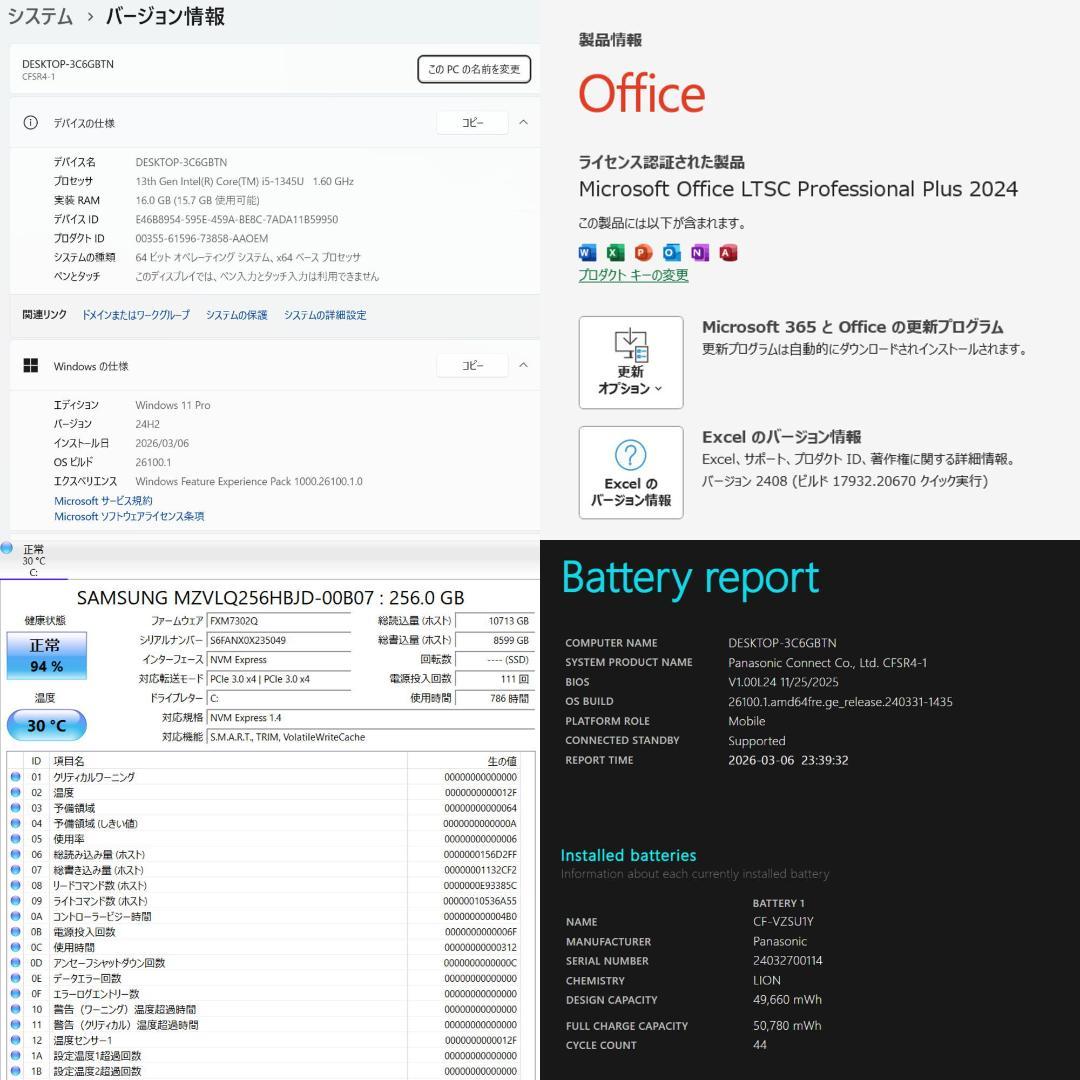Viewport: 1080px width, 1080px height.
Task: Click OS ビルド value 26100.1
Action: (x=153, y=462)
